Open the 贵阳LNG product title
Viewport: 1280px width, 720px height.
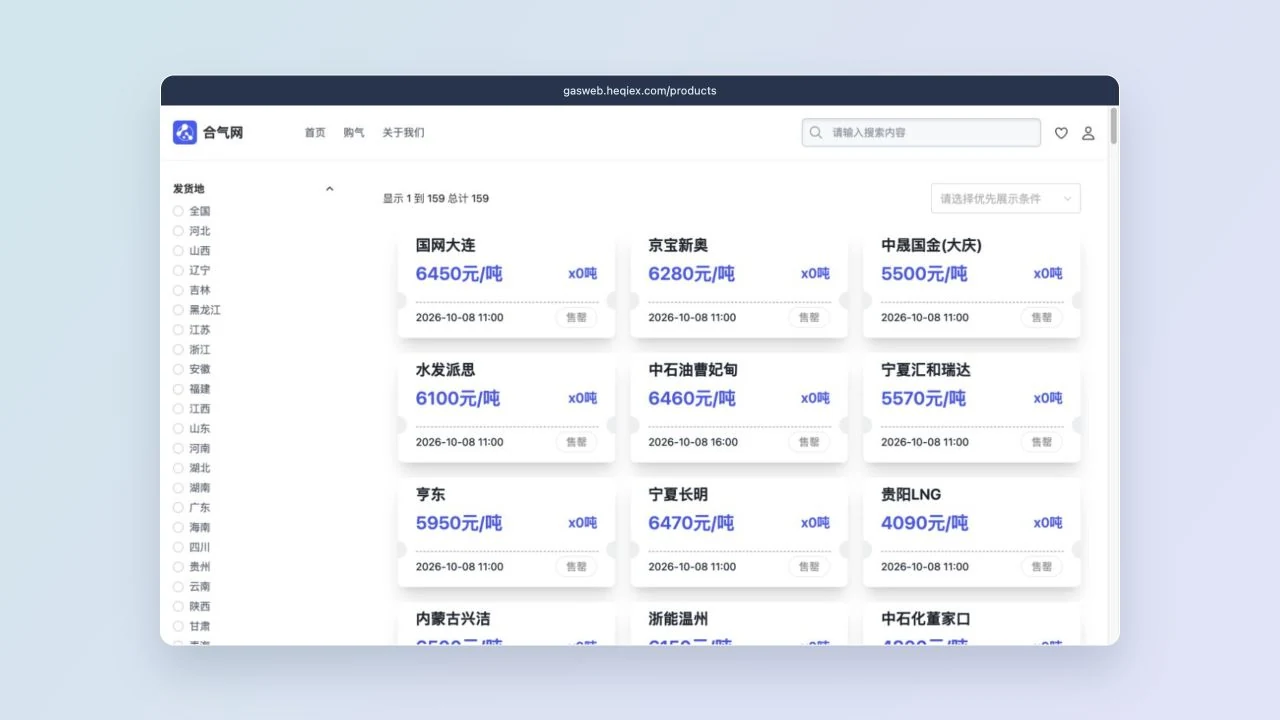tap(911, 495)
